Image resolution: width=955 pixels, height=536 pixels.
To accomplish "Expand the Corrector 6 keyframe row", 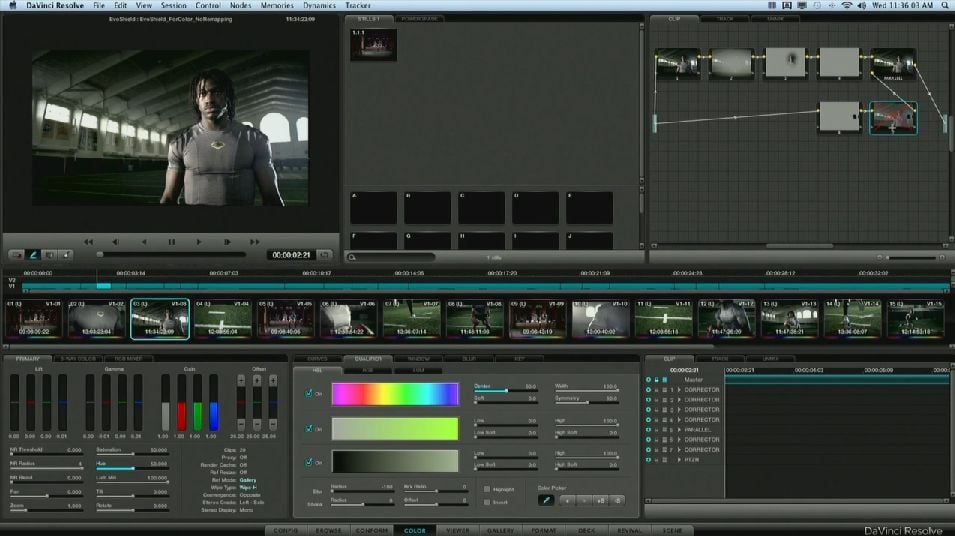I will point(679,440).
